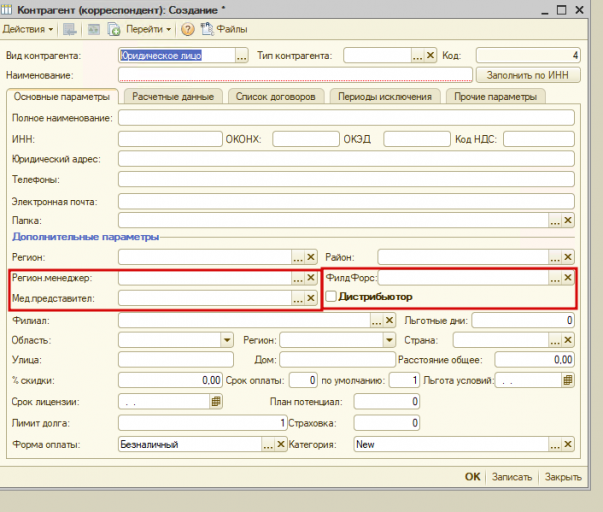
Task: Open Мед.представител selection ellipsis button
Action: coord(298,298)
